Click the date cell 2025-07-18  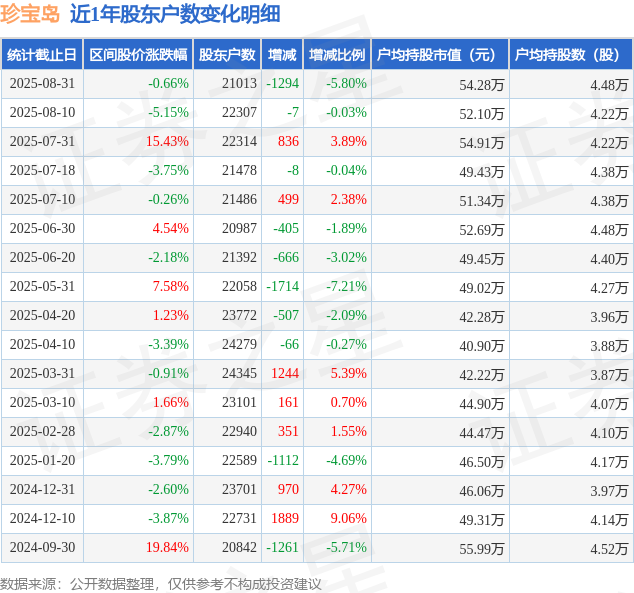(x=42, y=171)
